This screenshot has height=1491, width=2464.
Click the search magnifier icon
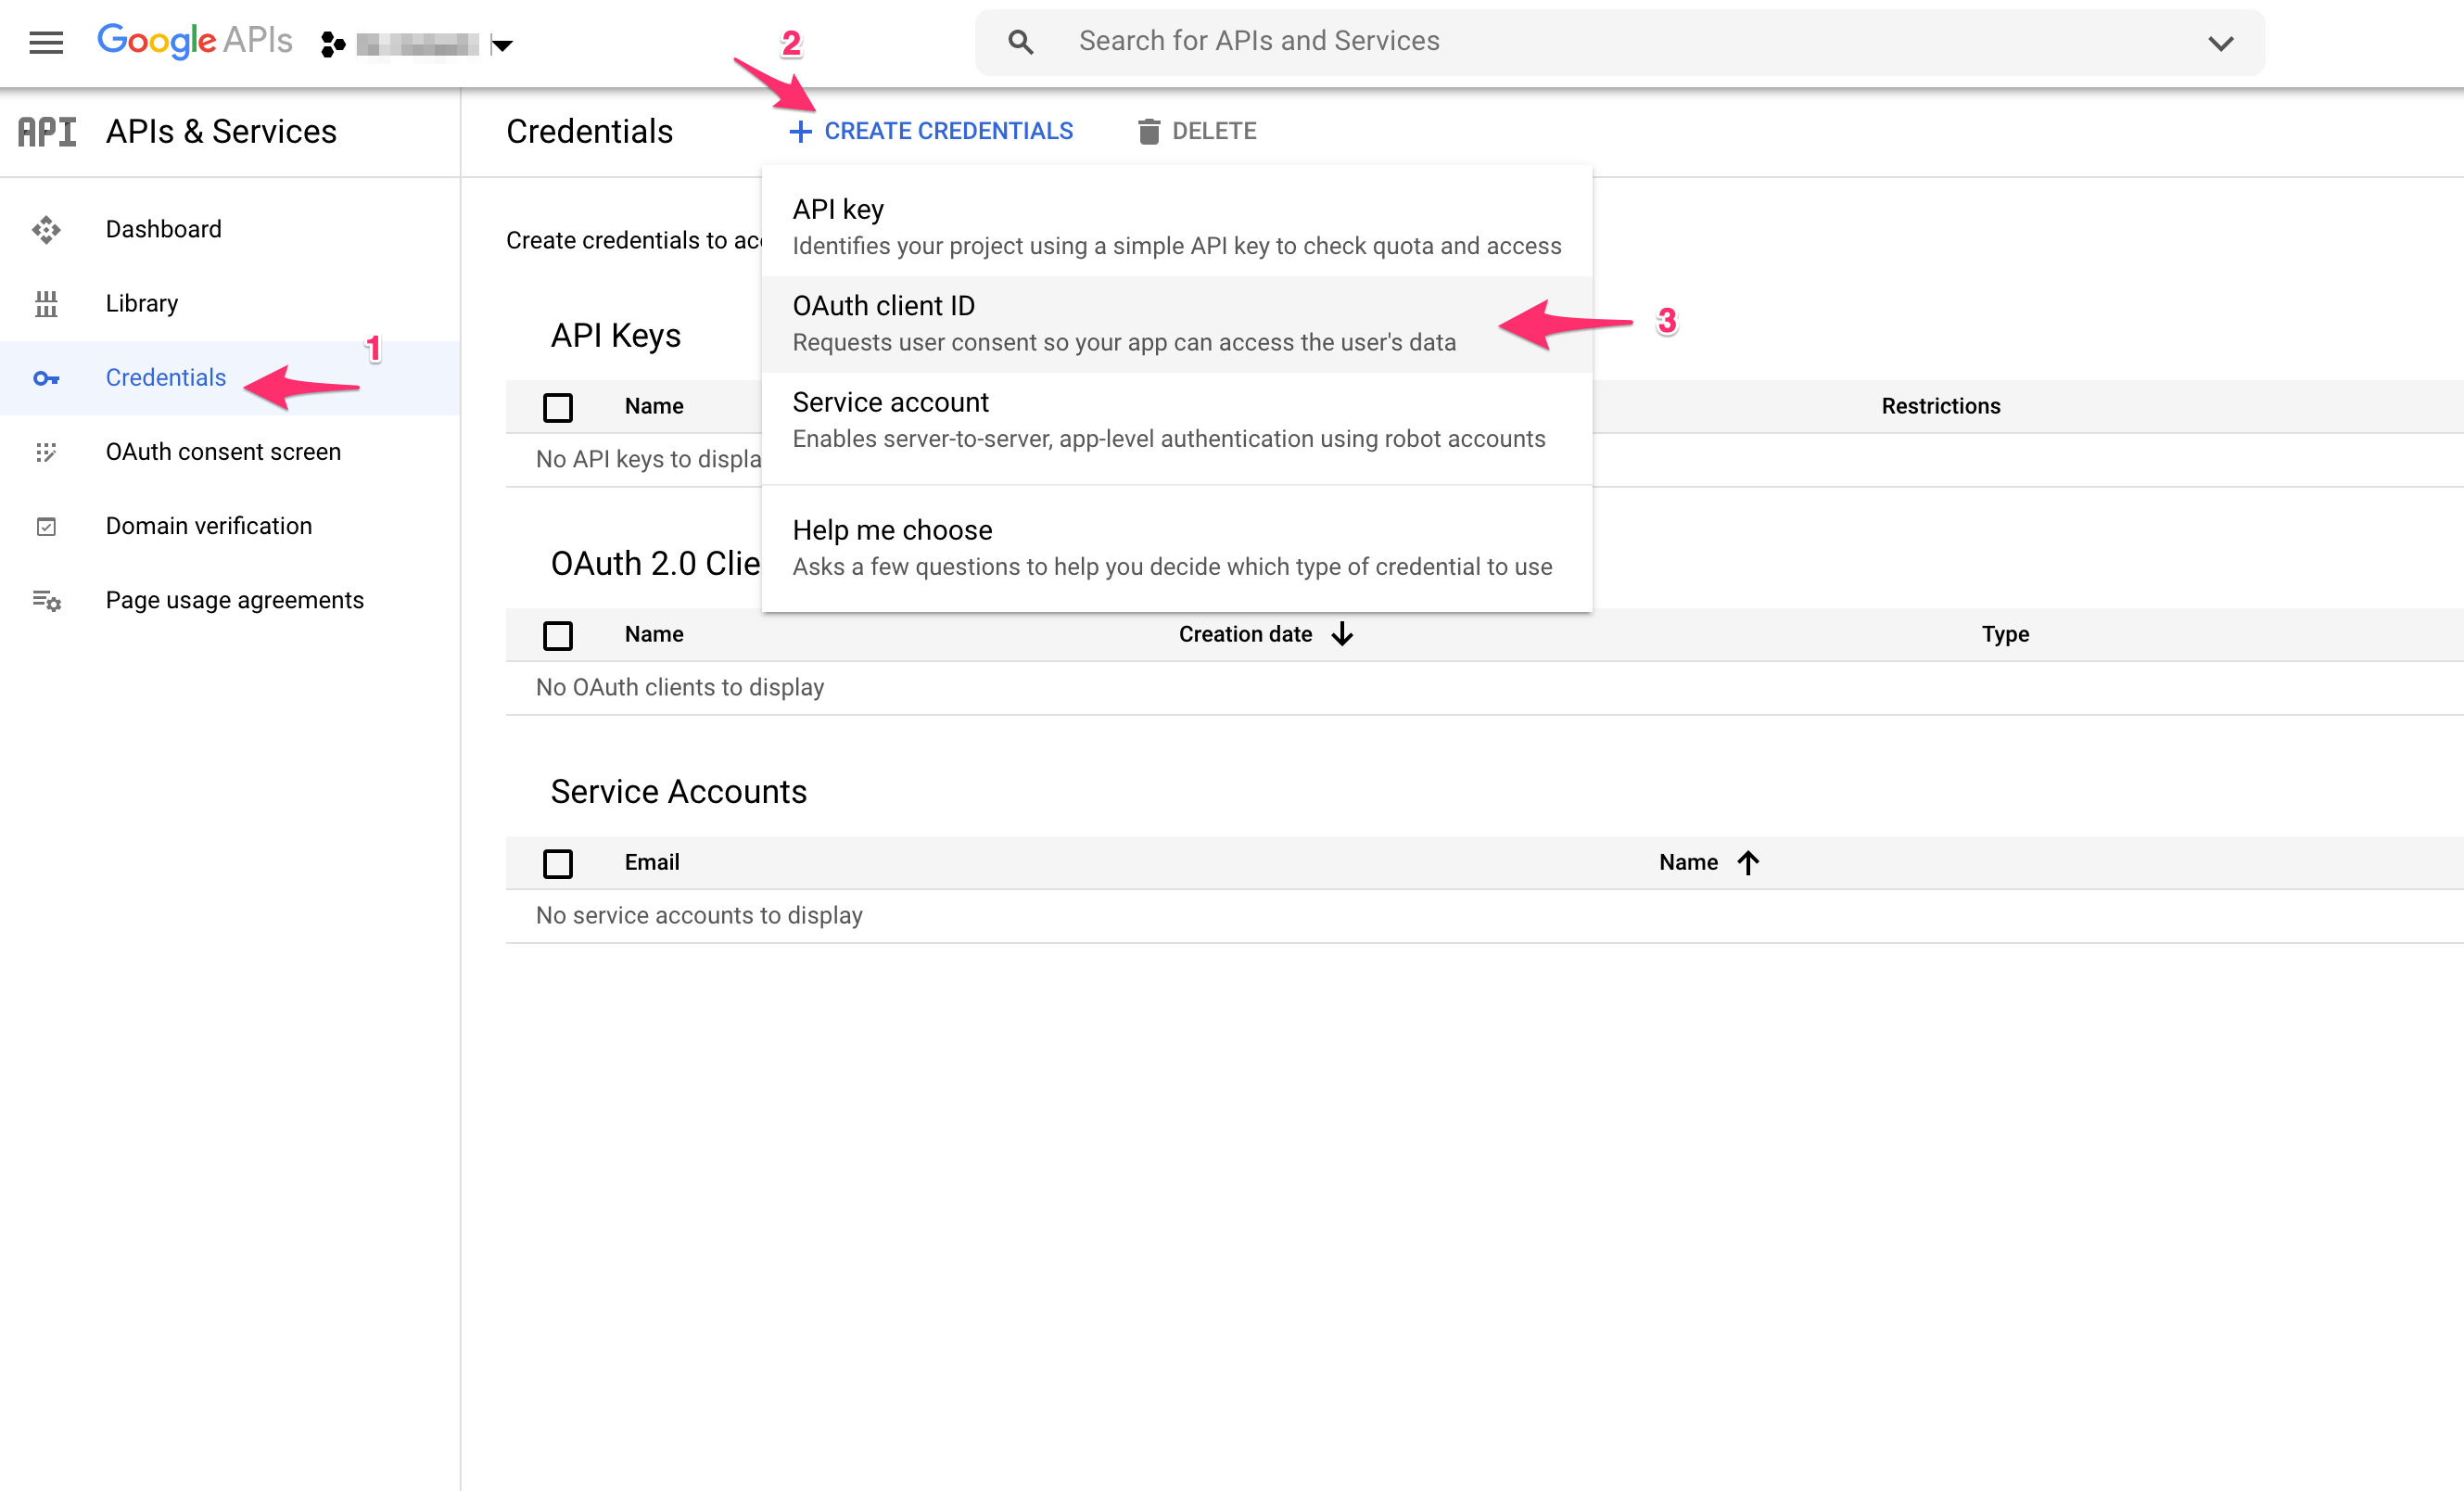click(1020, 42)
